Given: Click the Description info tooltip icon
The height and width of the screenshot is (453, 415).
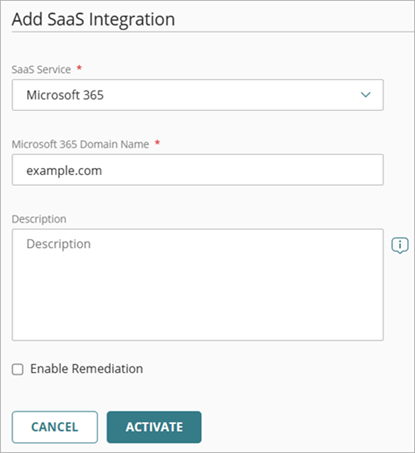Looking at the screenshot, I should [x=400, y=246].
